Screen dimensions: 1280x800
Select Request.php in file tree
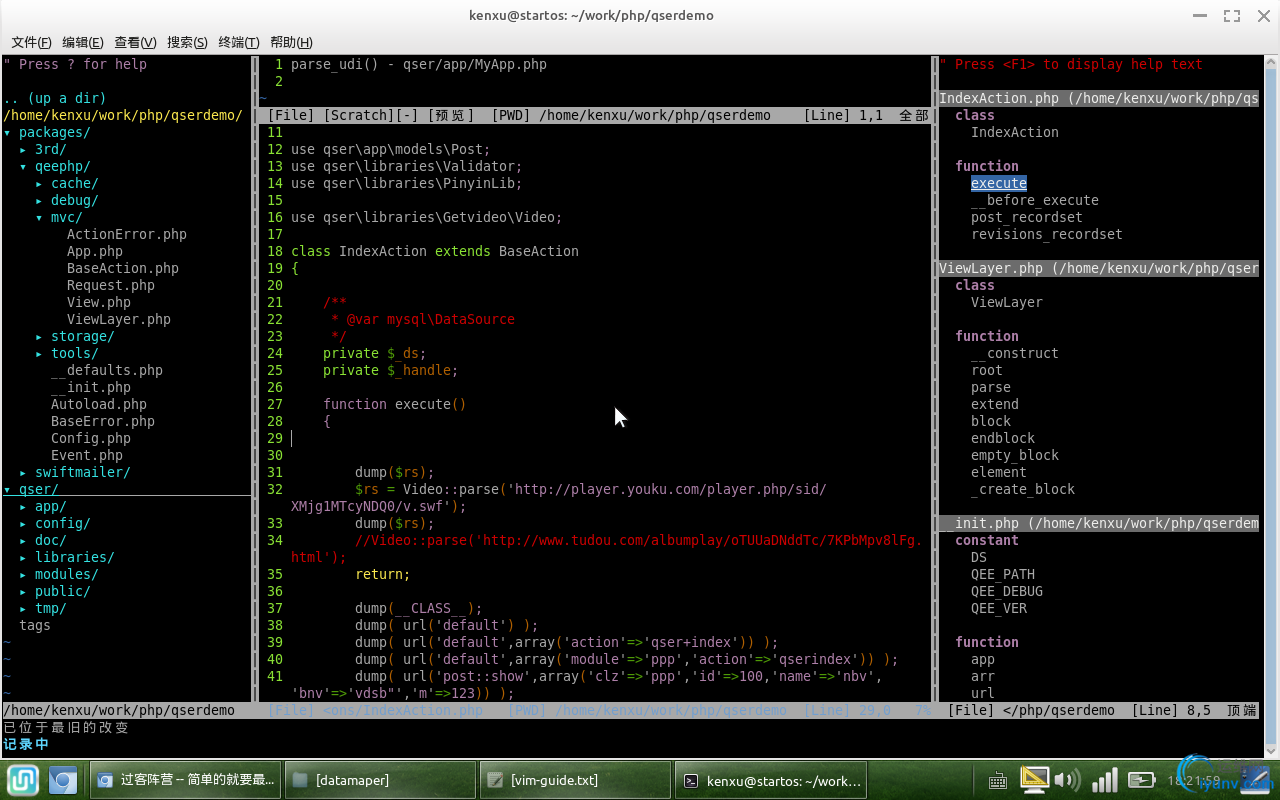(111, 285)
